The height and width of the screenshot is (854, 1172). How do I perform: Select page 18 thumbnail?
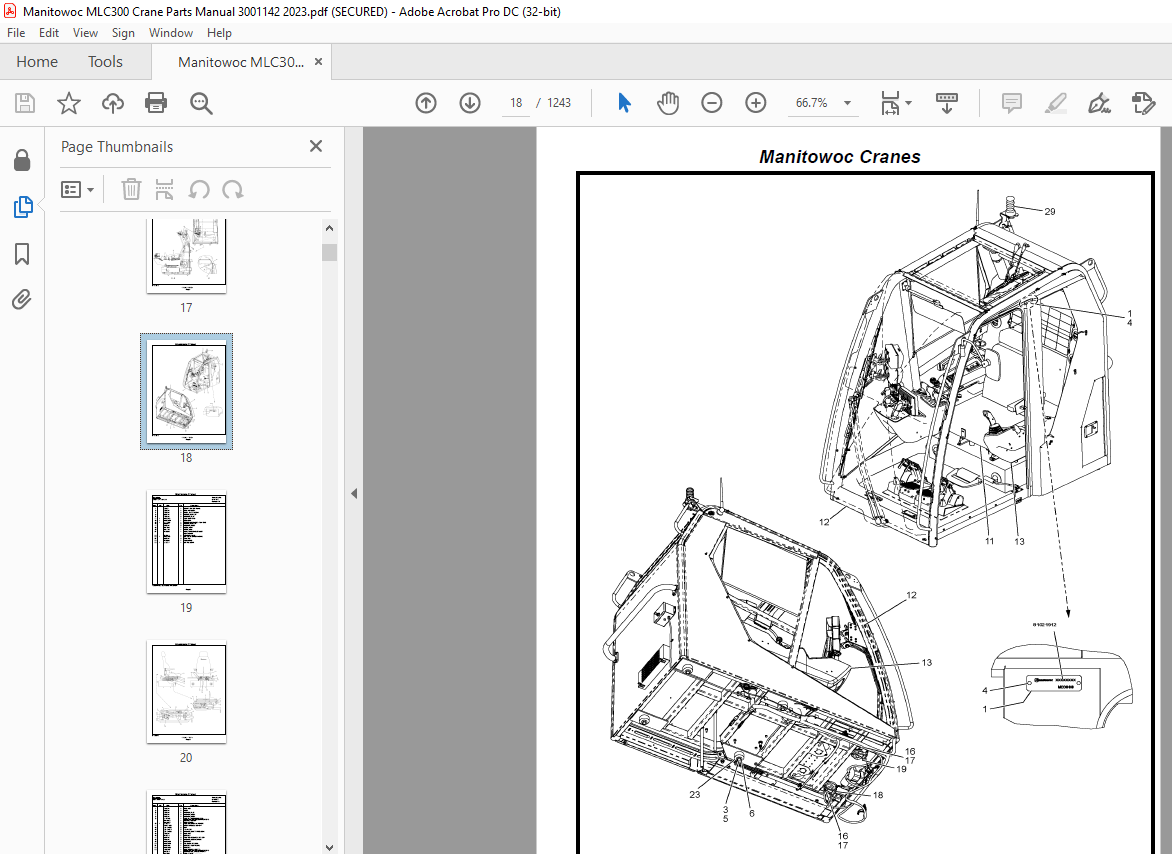(187, 392)
